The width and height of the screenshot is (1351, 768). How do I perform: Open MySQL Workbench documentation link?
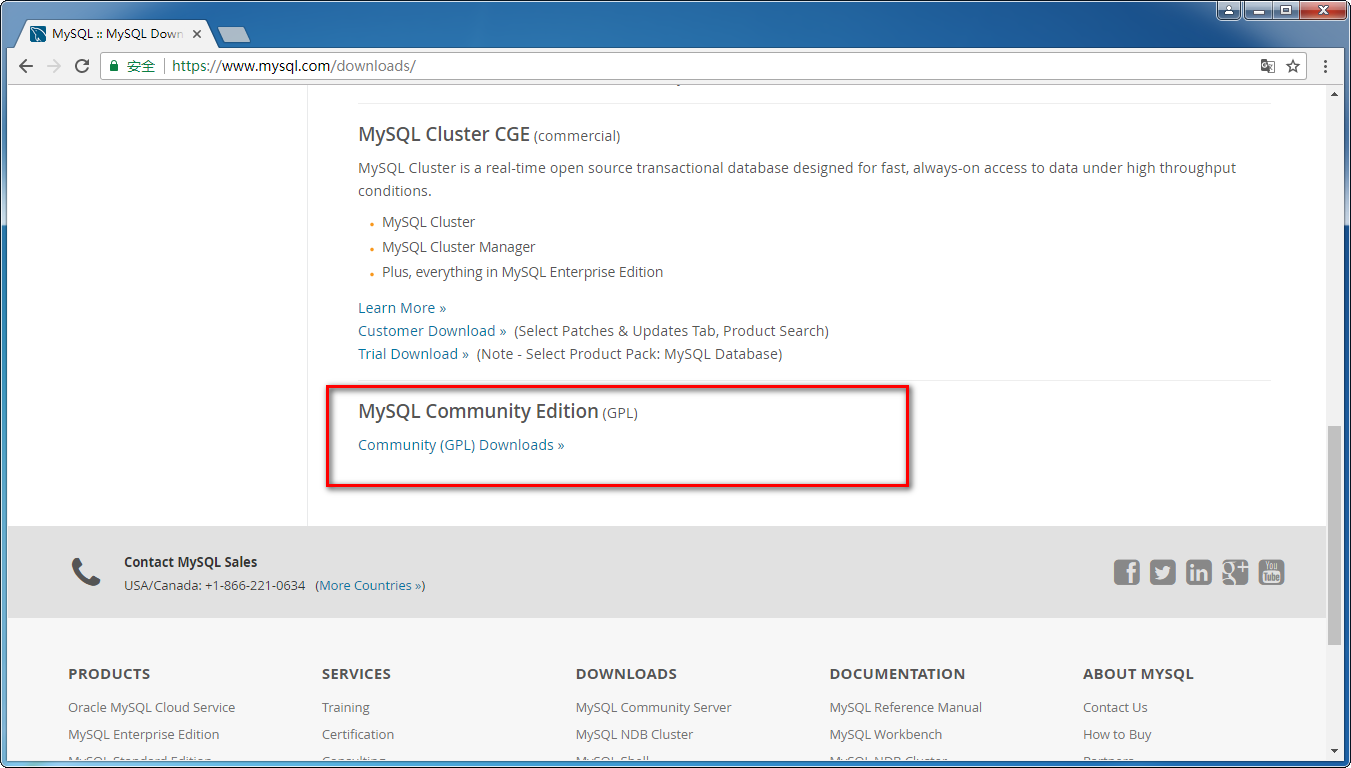[x=886, y=734]
